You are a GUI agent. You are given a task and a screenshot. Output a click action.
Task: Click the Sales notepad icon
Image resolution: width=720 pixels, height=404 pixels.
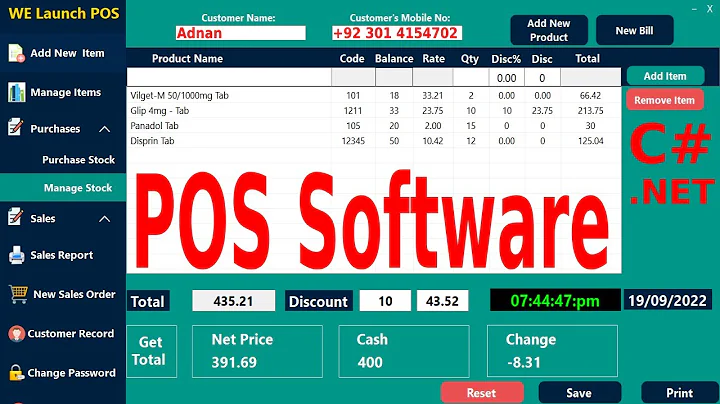16,217
